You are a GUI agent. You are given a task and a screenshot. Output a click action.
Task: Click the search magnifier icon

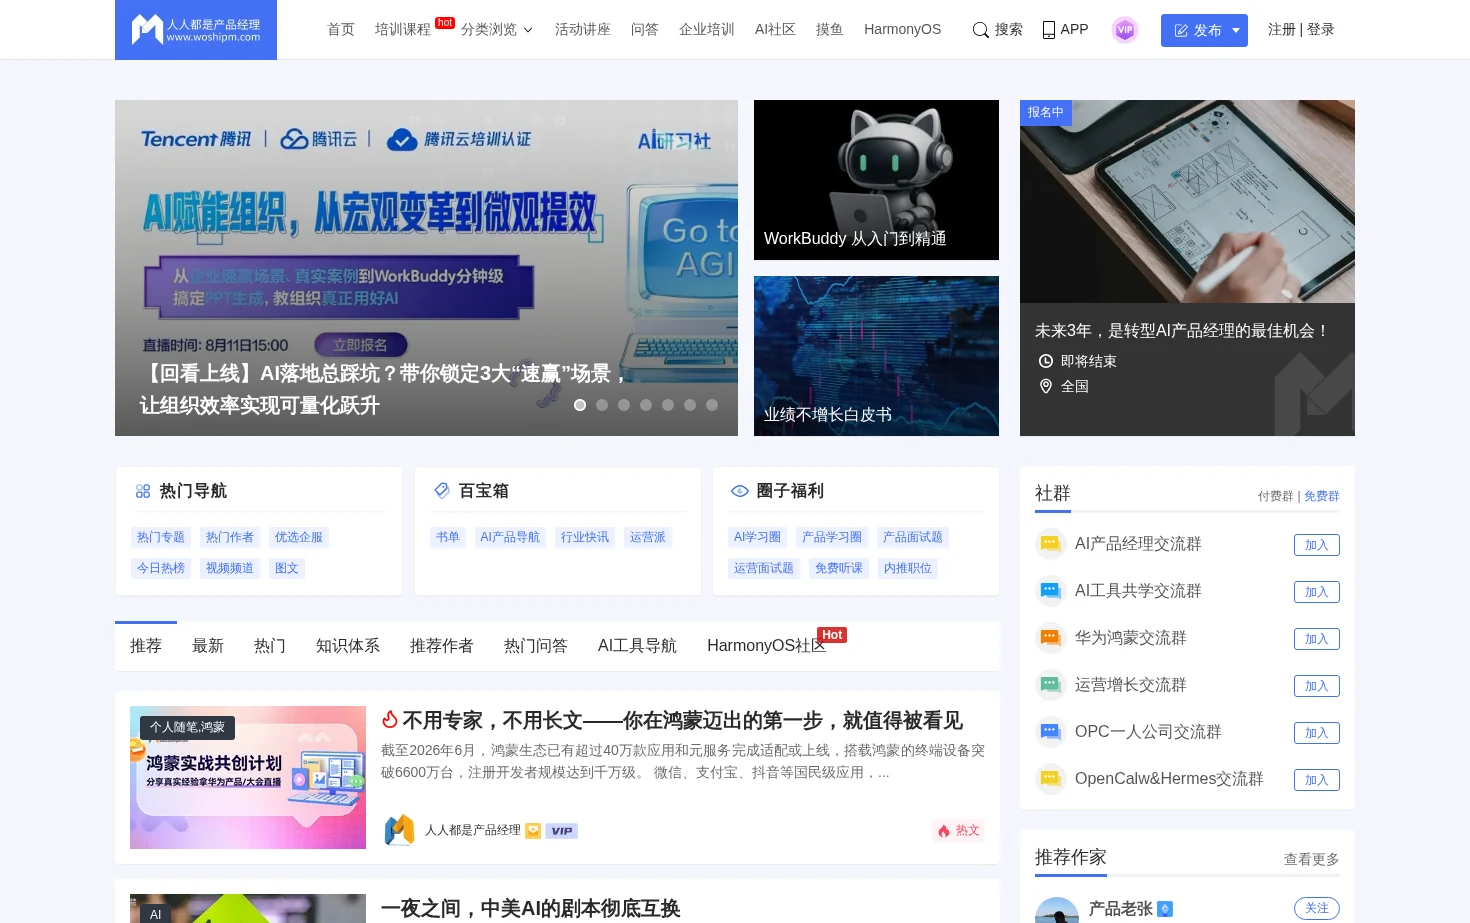pos(980,30)
